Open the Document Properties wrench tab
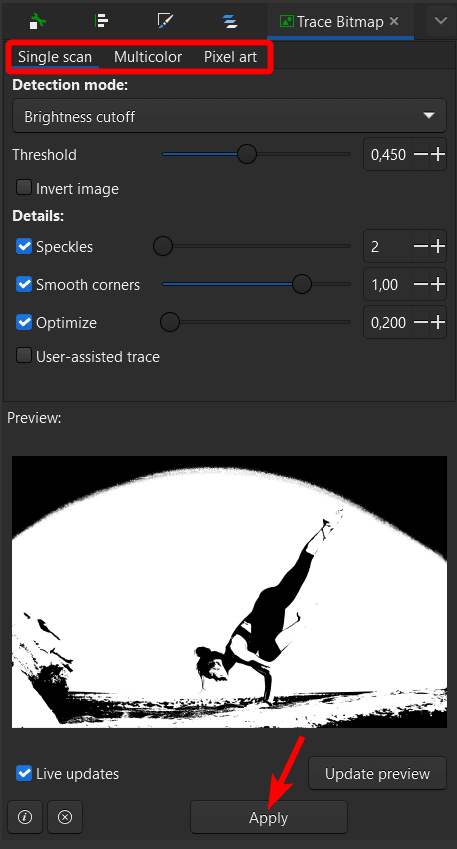457x849 pixels. point(38,22)
